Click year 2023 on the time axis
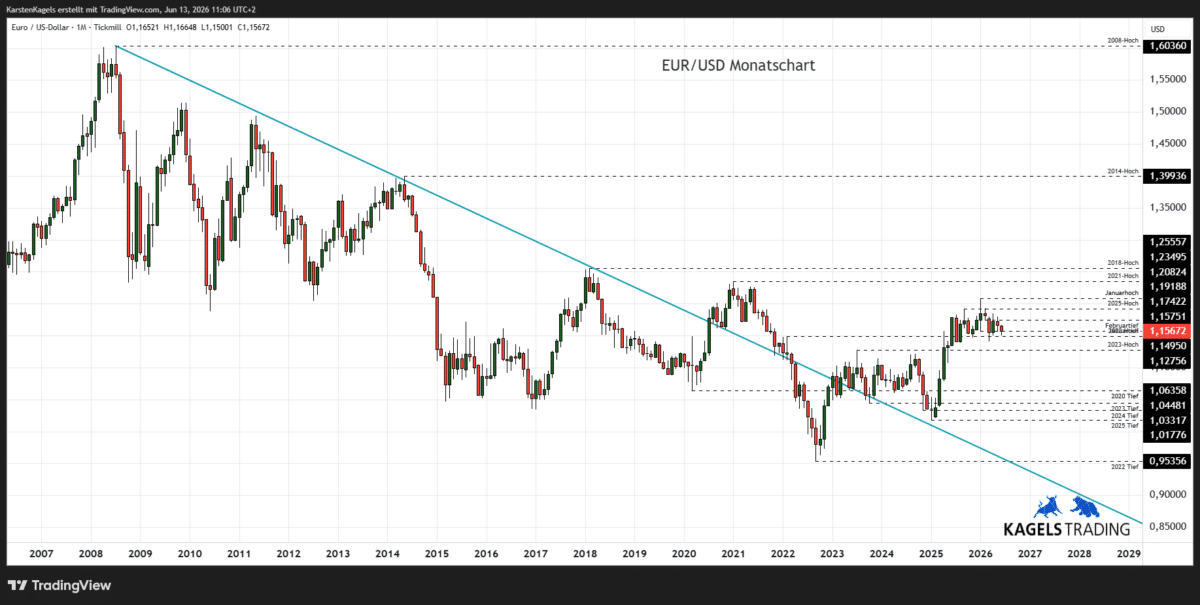Image resolution: width=1200 pixels, height=605 pixels. click(832, 553)
